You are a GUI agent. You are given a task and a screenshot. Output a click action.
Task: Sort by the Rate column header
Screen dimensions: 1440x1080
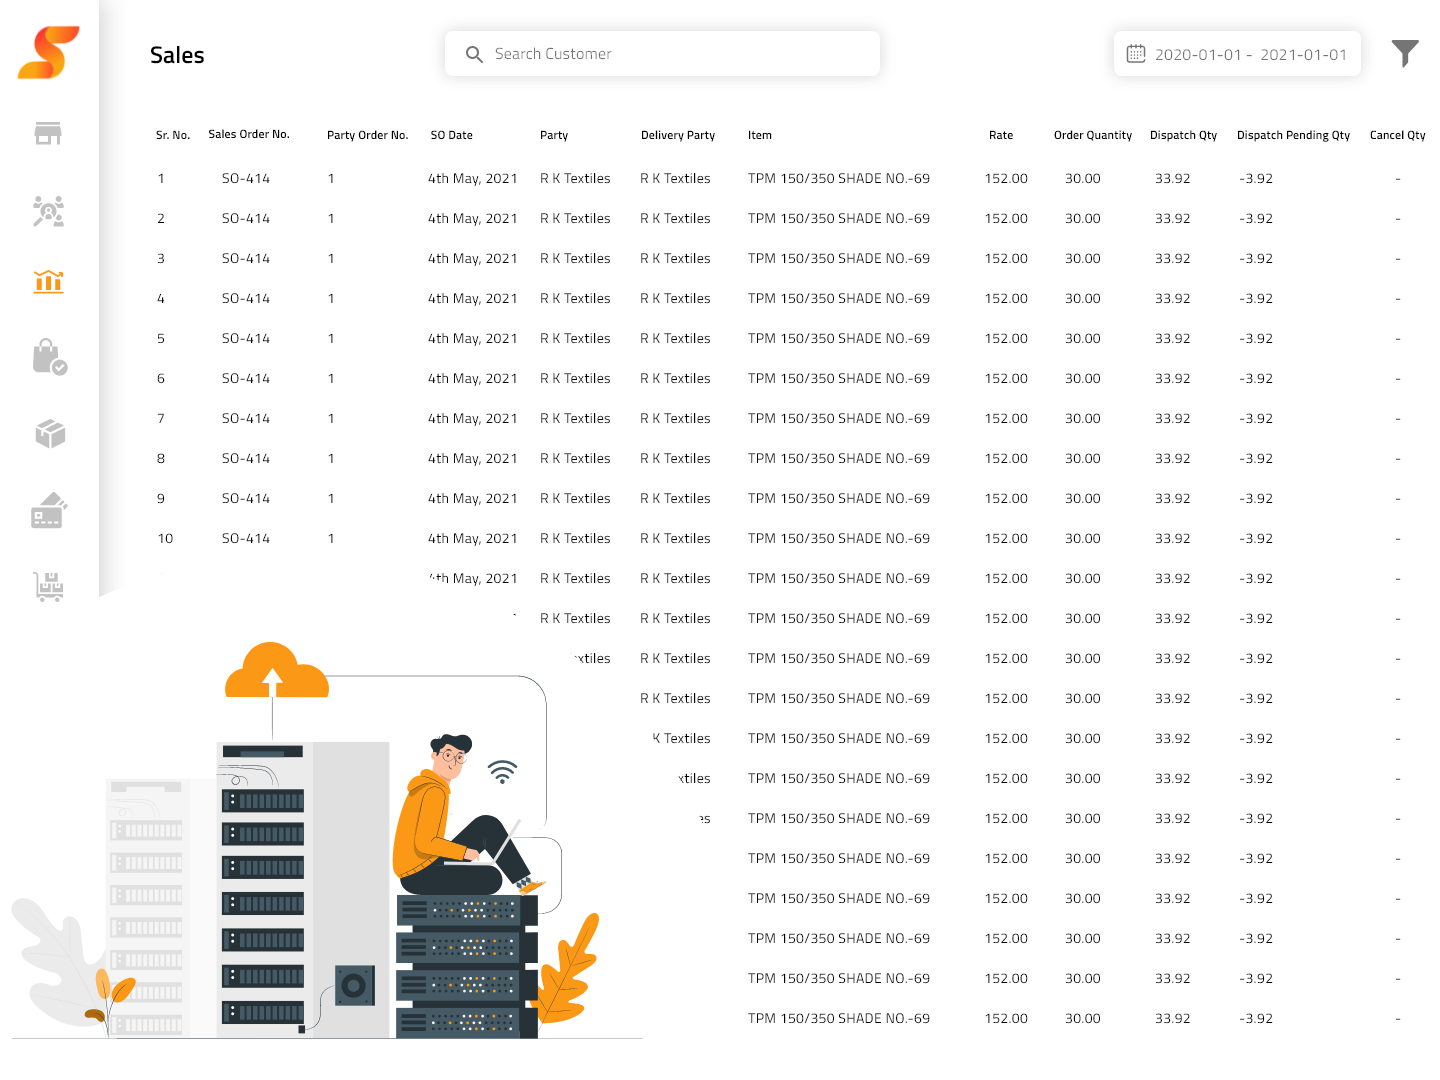1001,134
